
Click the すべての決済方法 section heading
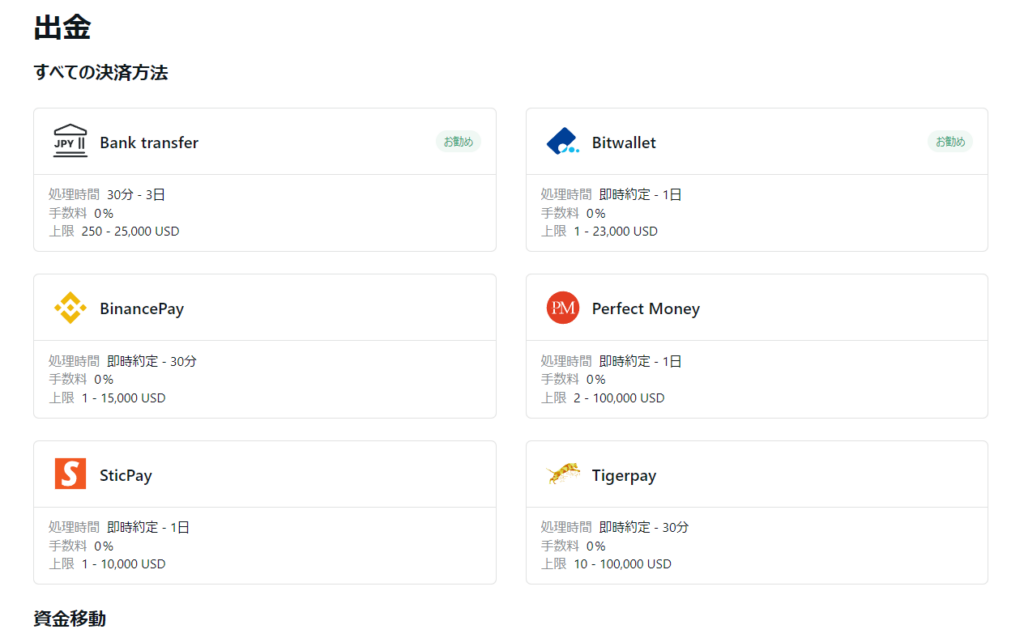click(x=101, y=72)
